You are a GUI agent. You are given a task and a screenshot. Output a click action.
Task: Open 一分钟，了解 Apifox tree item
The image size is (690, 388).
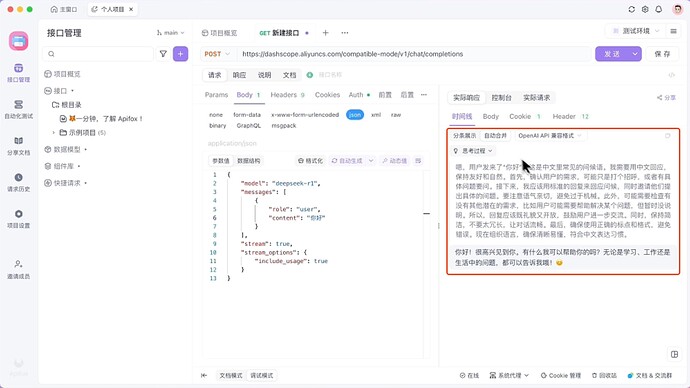pyautogui.click(x=101, y=118)
